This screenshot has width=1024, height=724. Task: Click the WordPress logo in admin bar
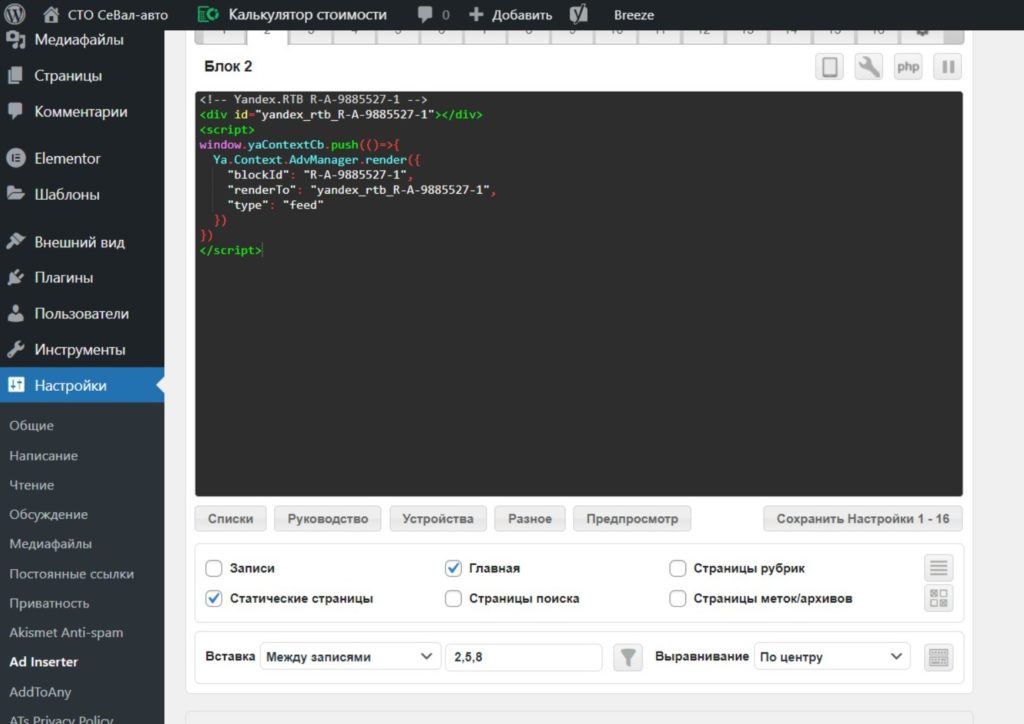tap(14, 14)
